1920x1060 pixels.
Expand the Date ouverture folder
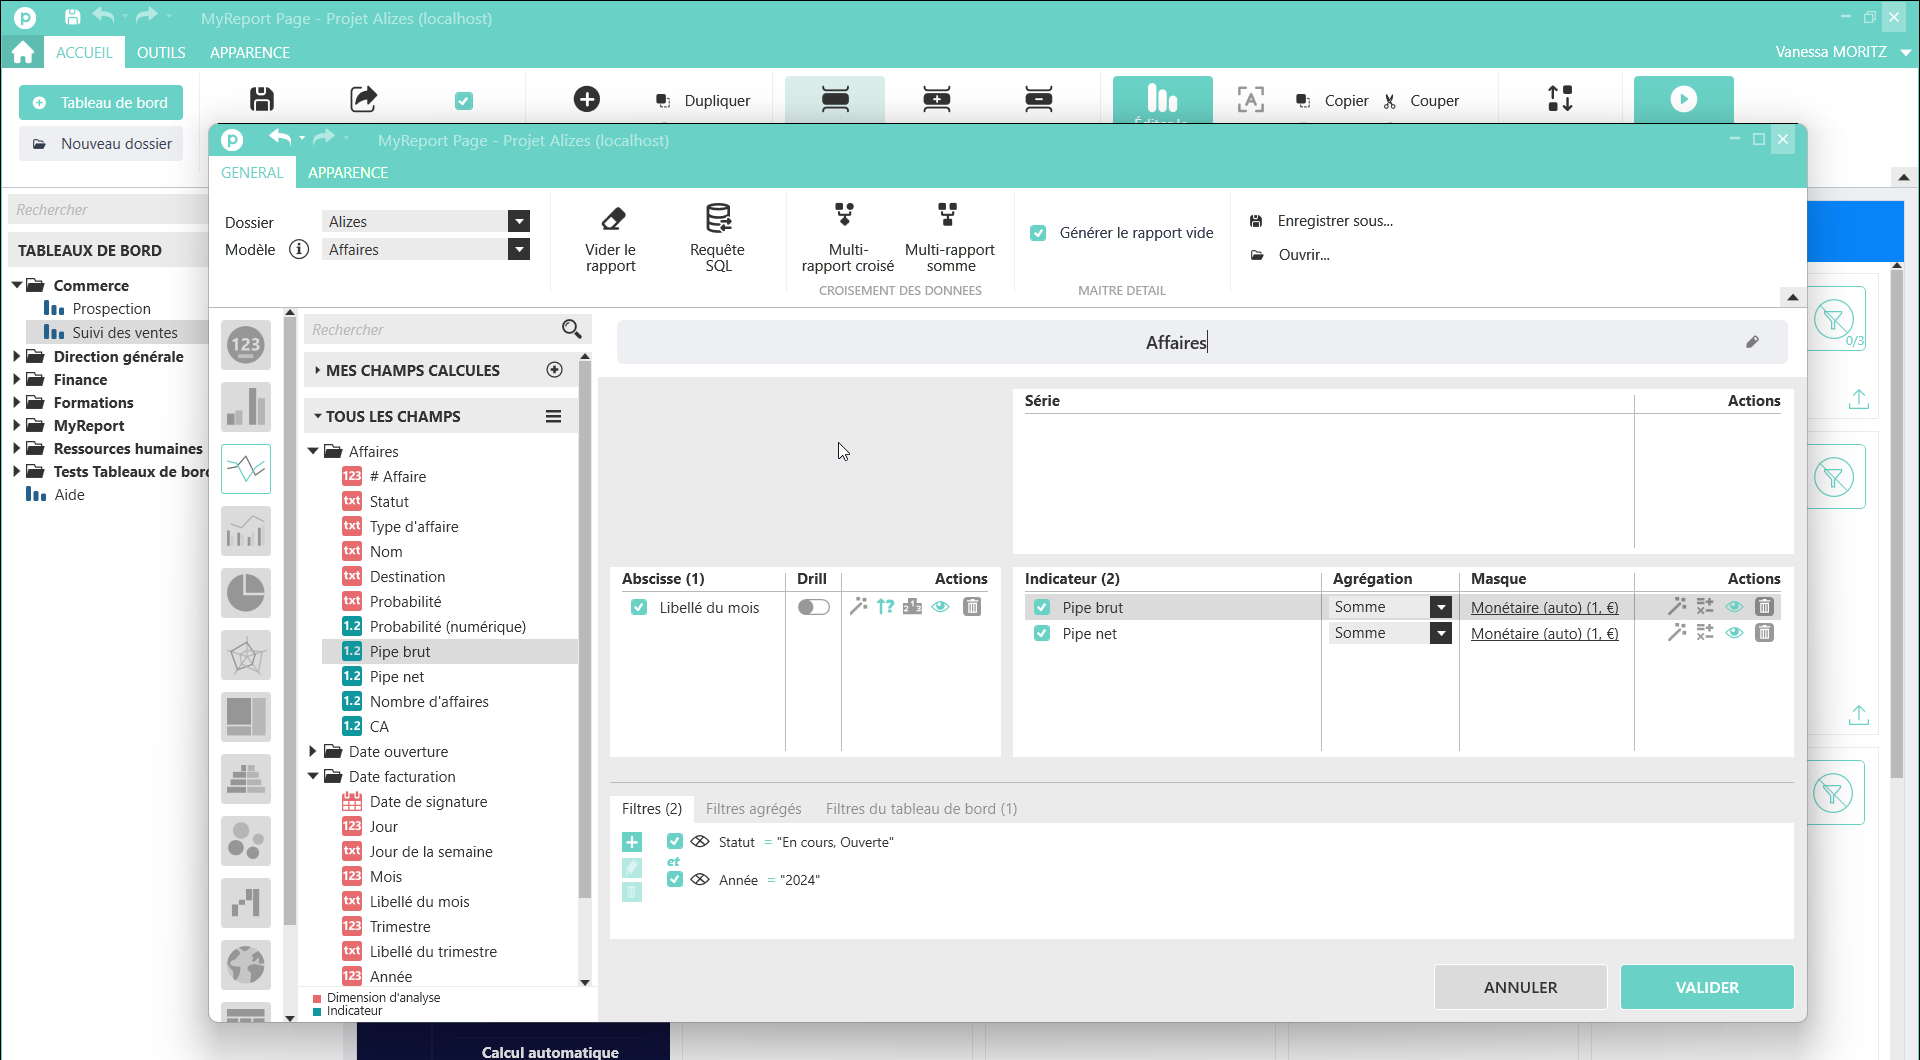tap(313, 752)
